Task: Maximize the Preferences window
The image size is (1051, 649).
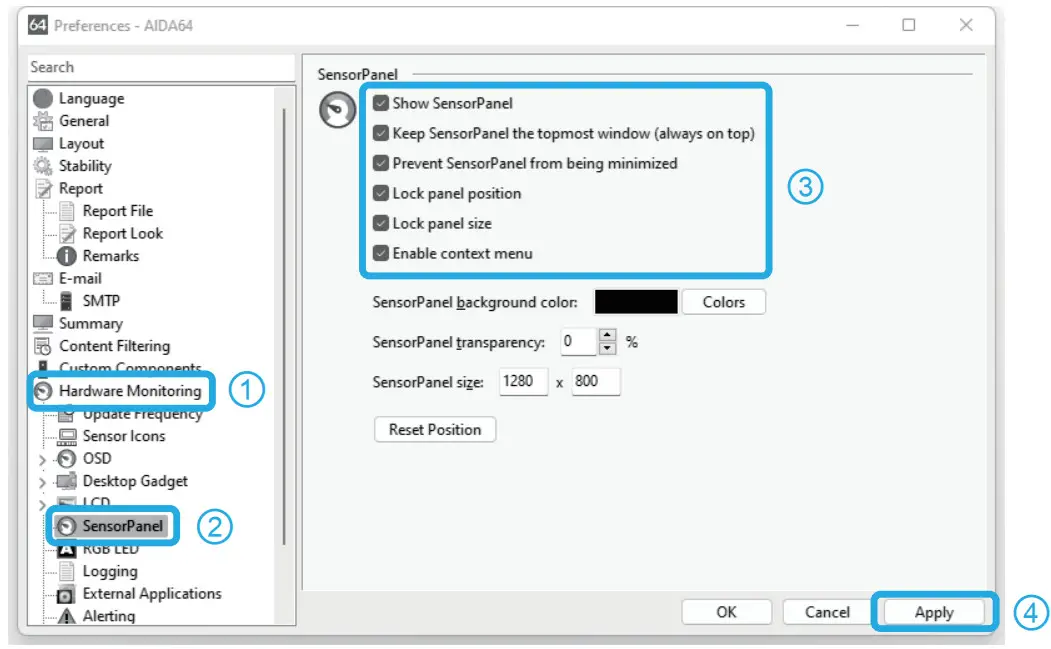Action: tap(908, 25)
